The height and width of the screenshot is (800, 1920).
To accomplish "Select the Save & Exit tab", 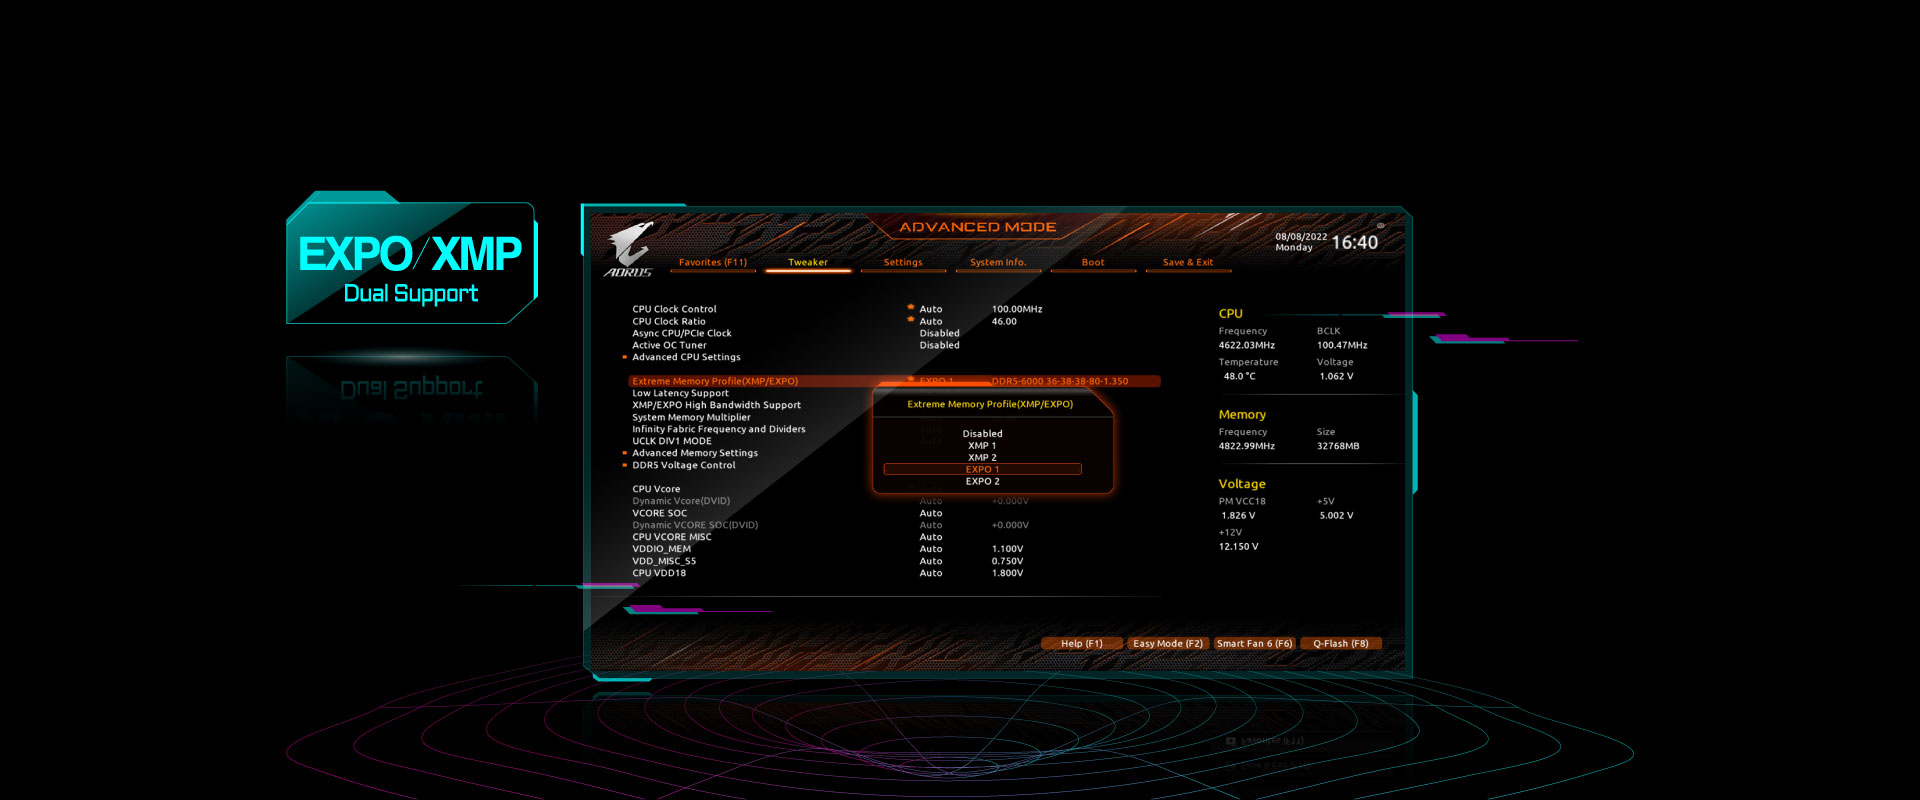I will 1187,263.
